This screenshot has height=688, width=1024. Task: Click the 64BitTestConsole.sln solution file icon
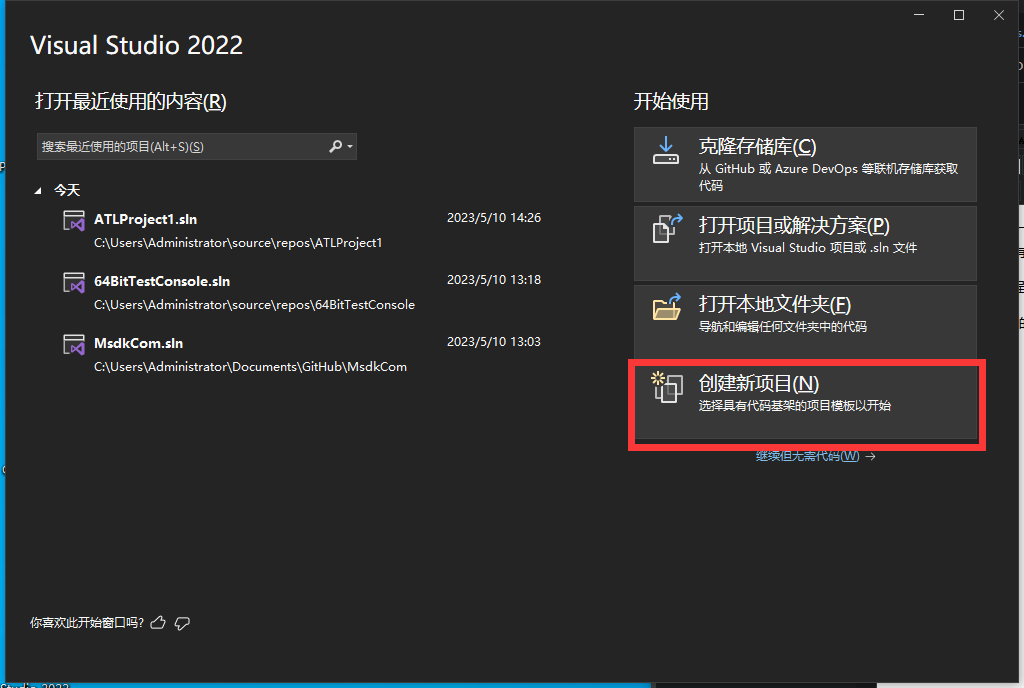(74, 283)
